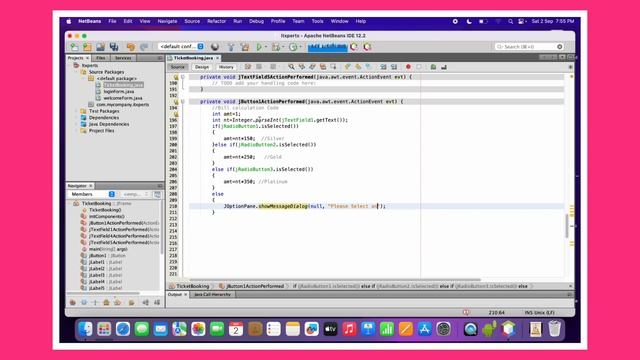Open the Run Project arrow dropdown

266,47
